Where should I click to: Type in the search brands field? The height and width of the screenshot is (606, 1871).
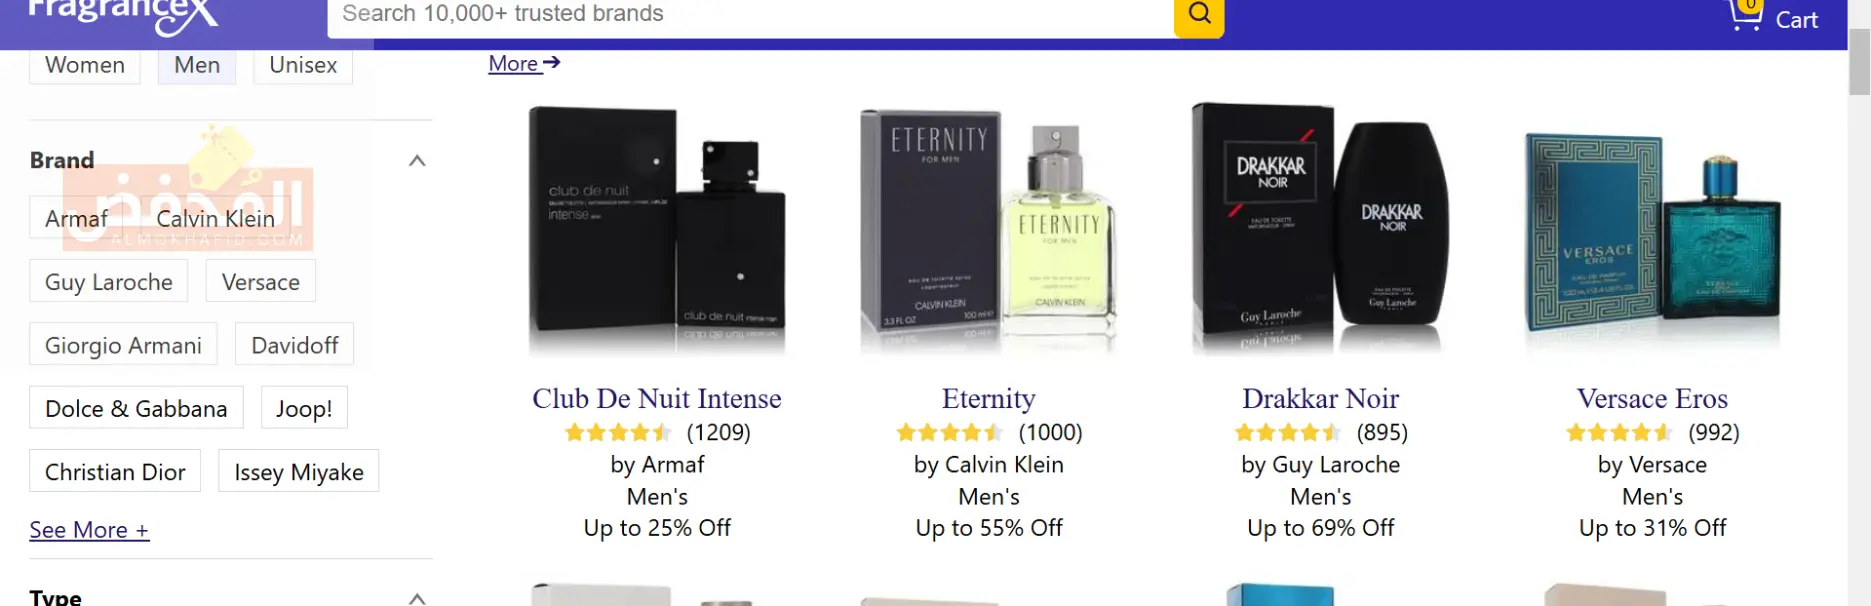point(750,15)
